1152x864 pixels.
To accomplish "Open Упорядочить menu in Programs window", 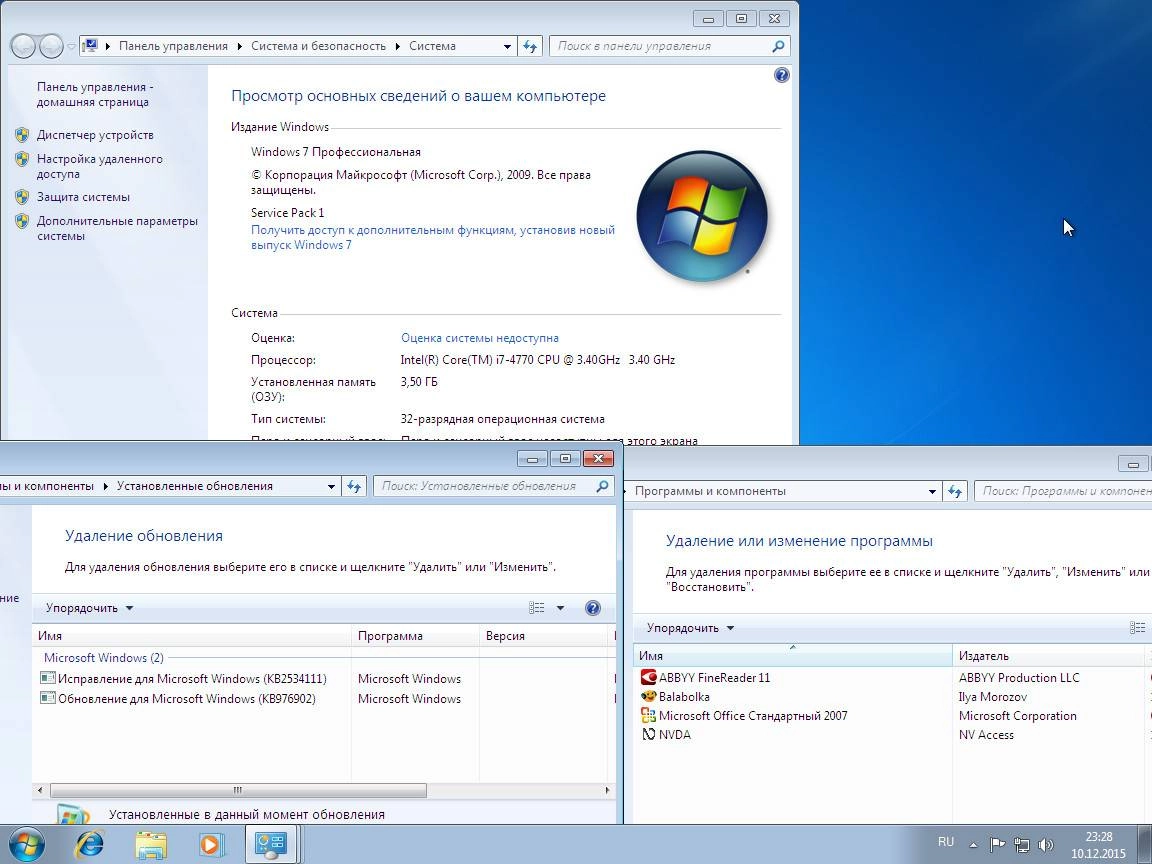I will coord(691,628).
